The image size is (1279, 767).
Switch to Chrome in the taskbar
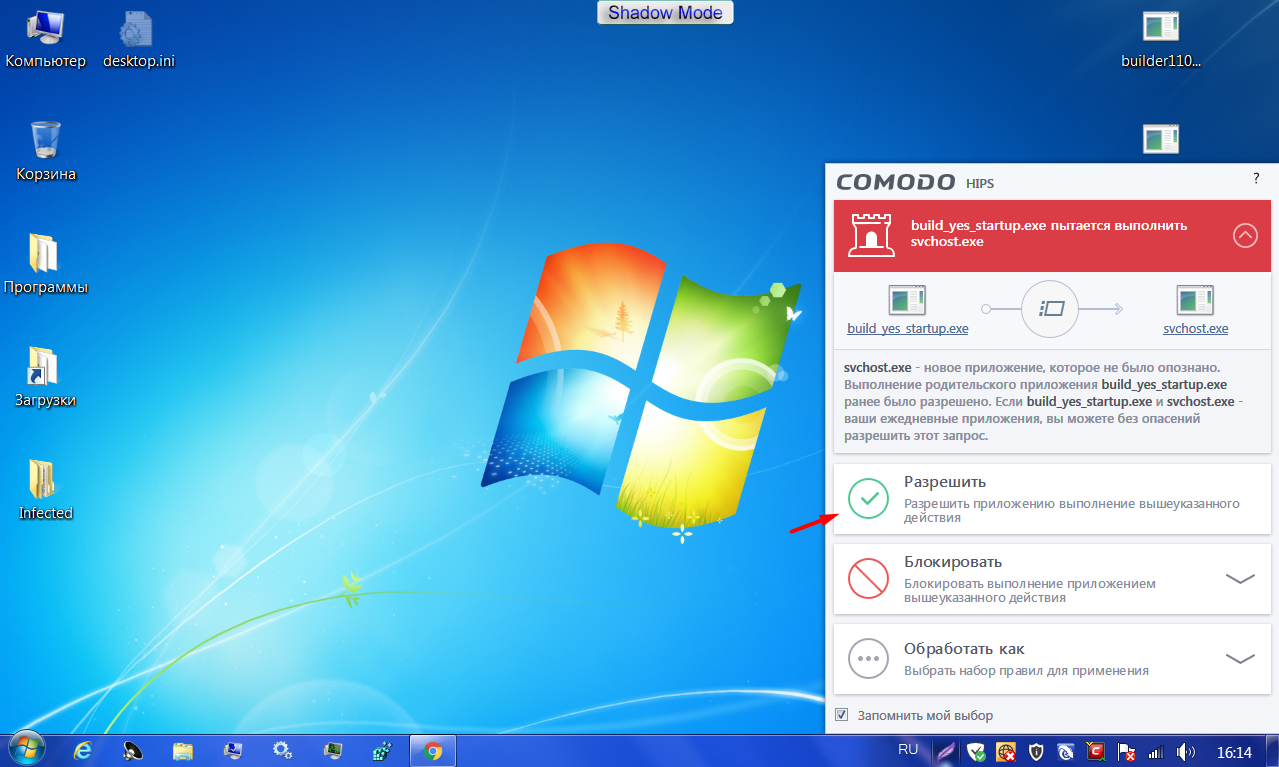pyautogui.click(x=433, y=750)
